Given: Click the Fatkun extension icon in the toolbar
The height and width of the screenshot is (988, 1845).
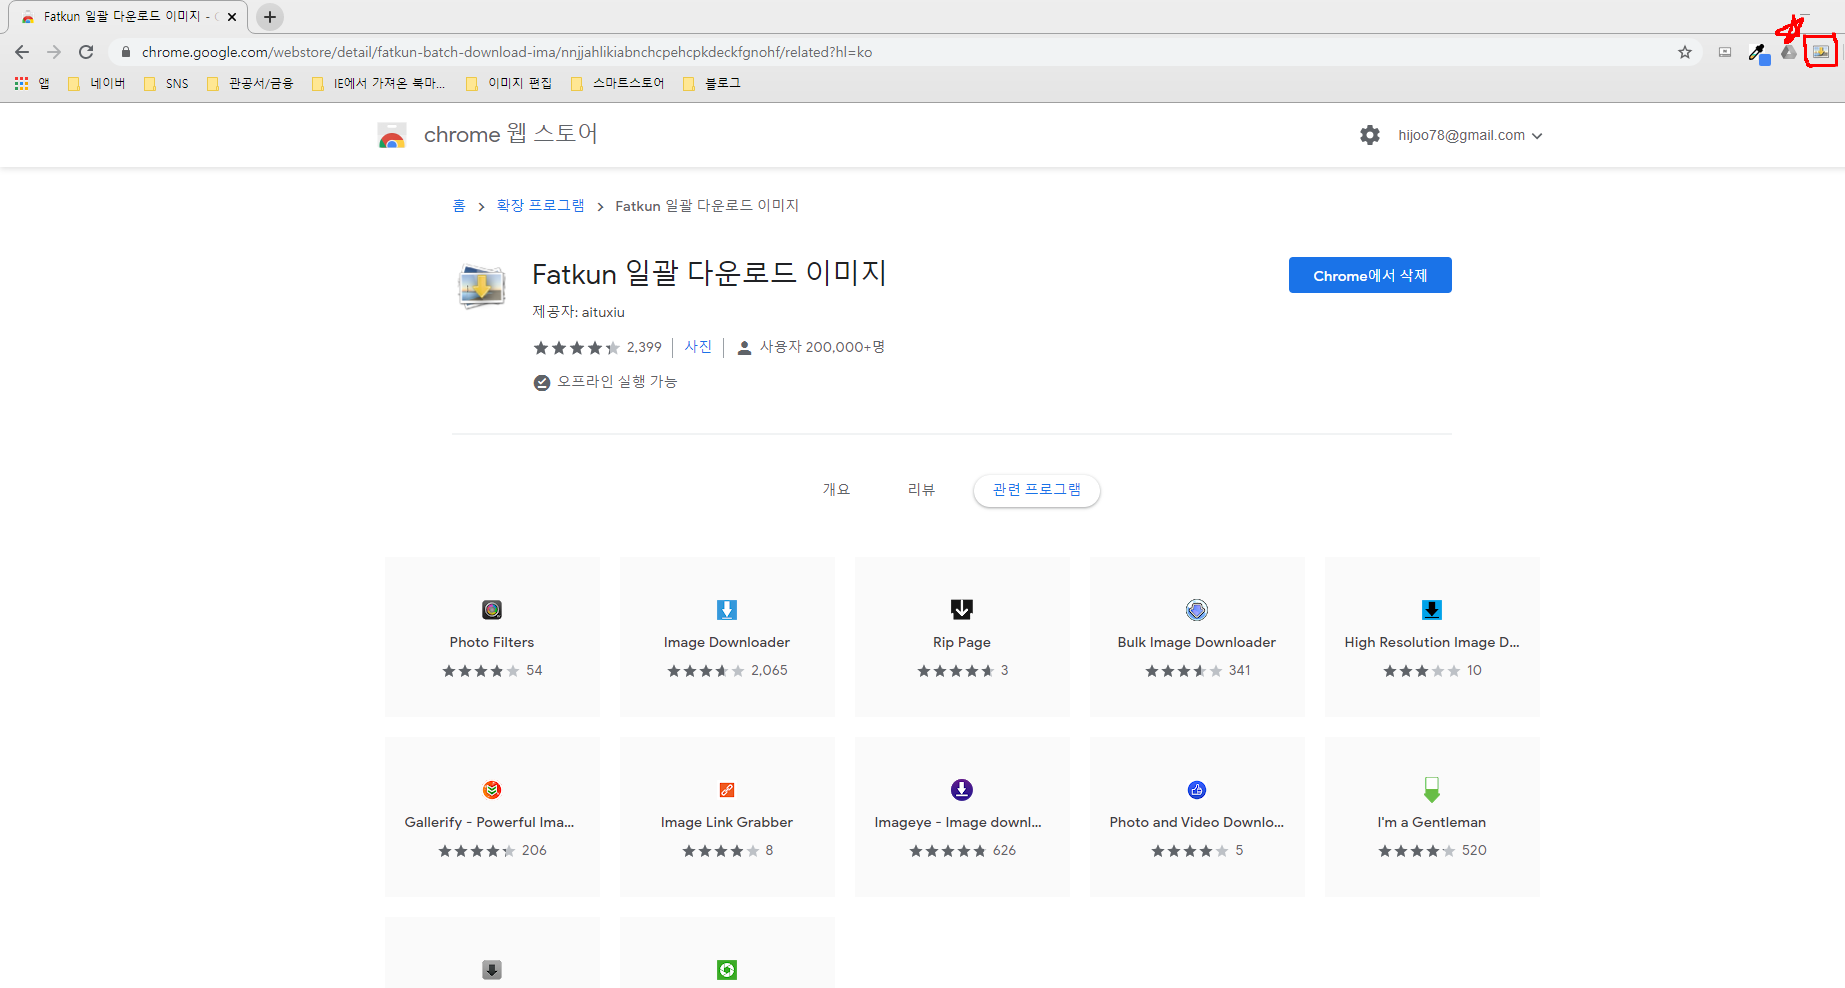Looking at the screenshot, I should point(1821,52).
